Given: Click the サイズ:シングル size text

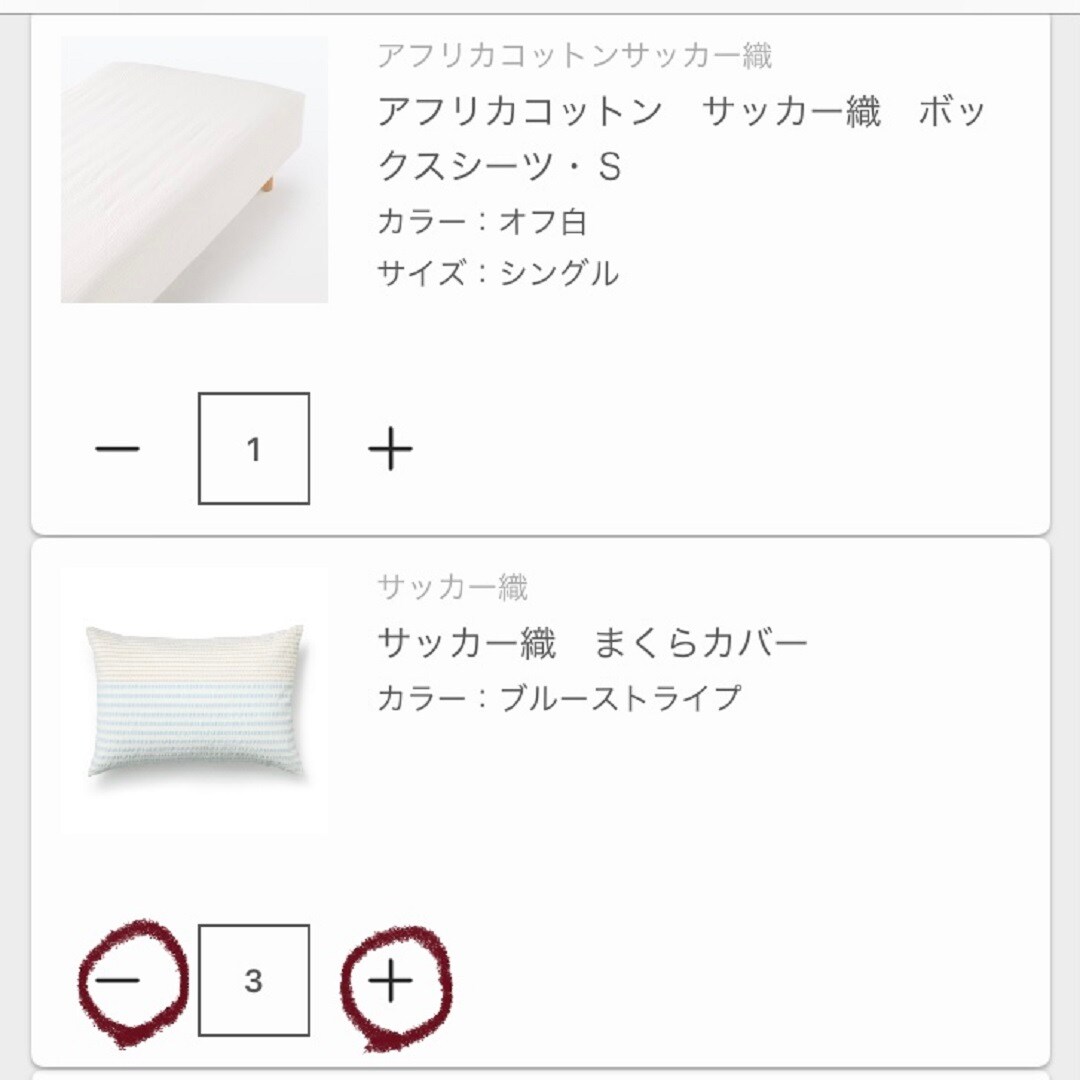Looking at the screenshot, I should [497, 272].
